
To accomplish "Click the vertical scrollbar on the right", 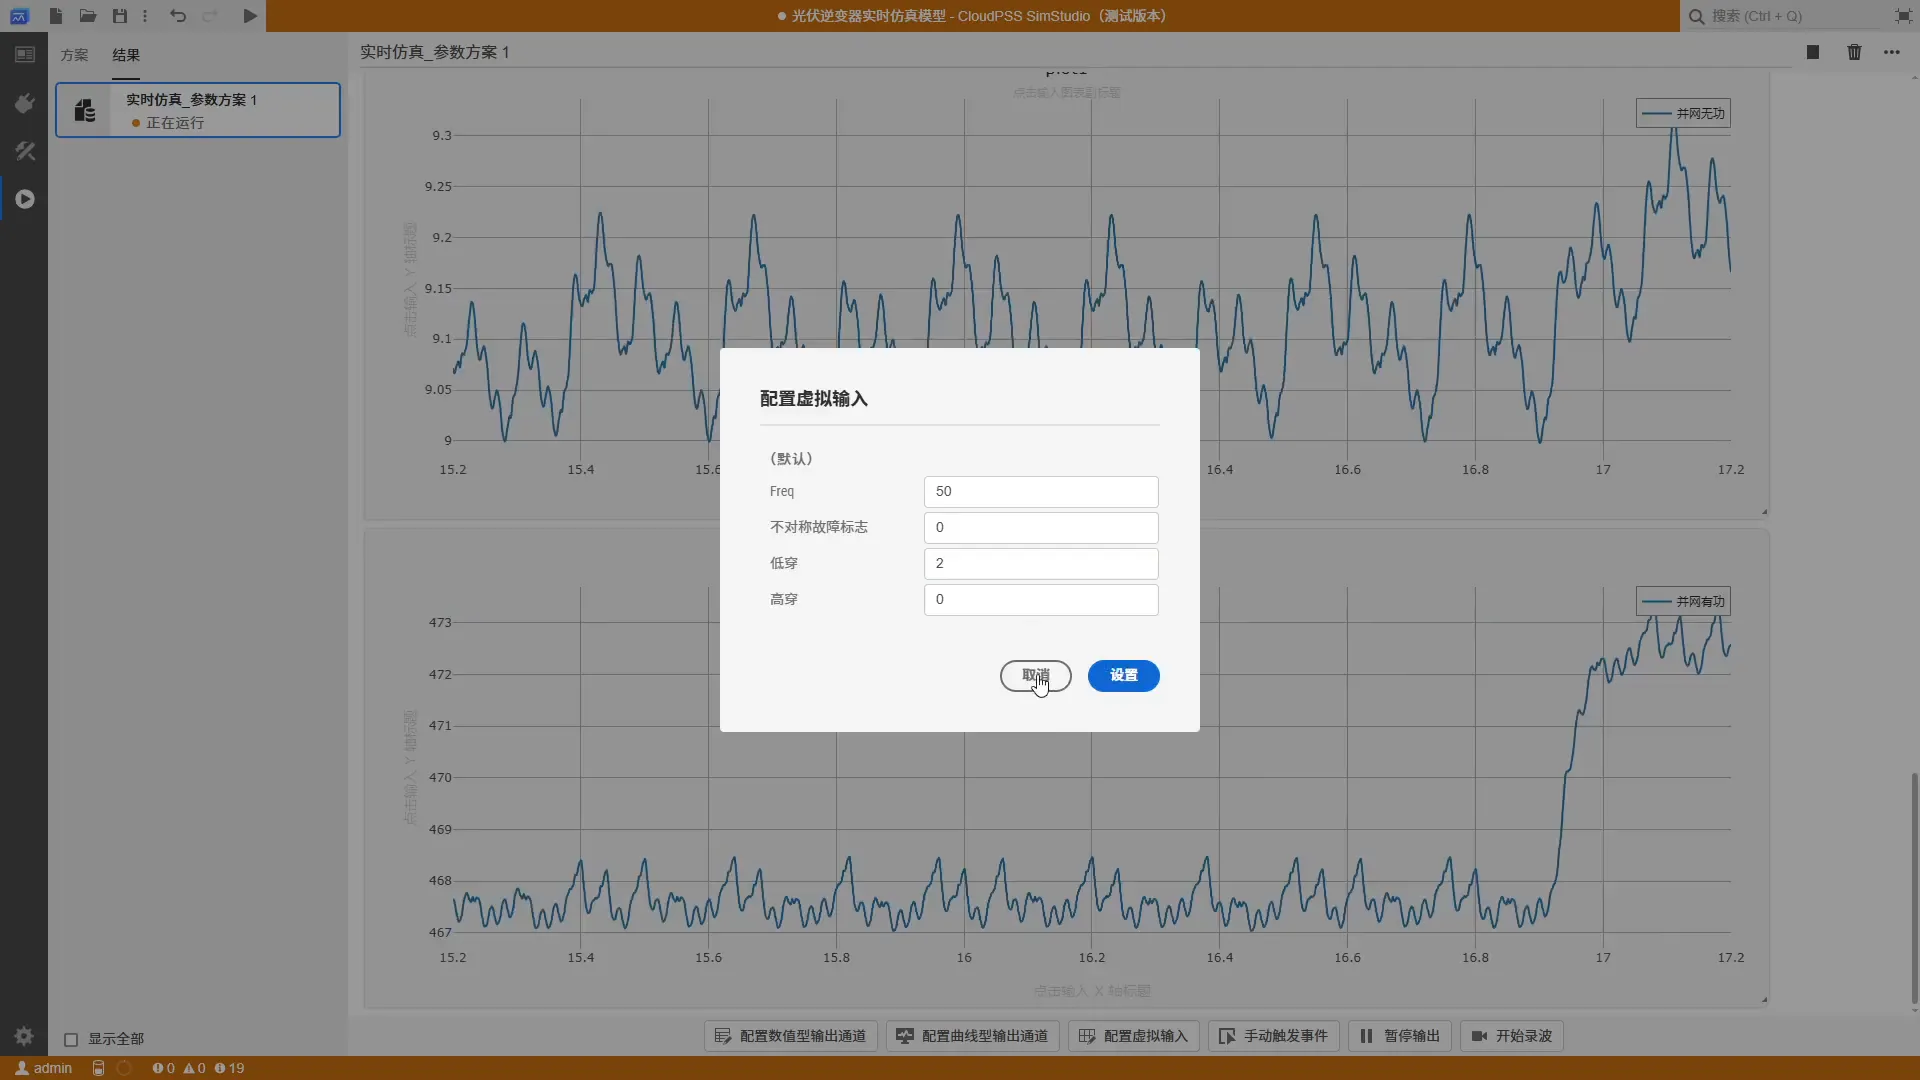I will click(1914, 888).
